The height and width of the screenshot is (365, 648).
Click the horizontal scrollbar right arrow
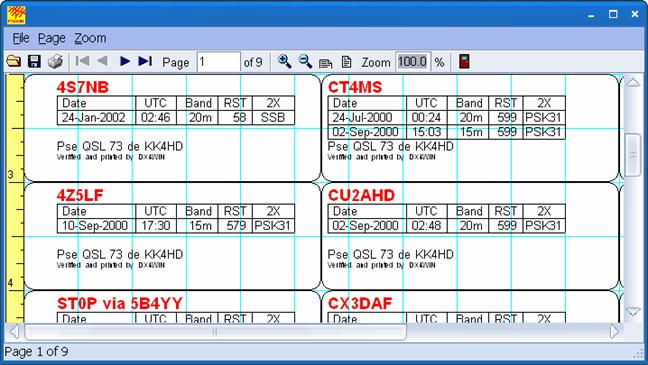pos(615,331)
